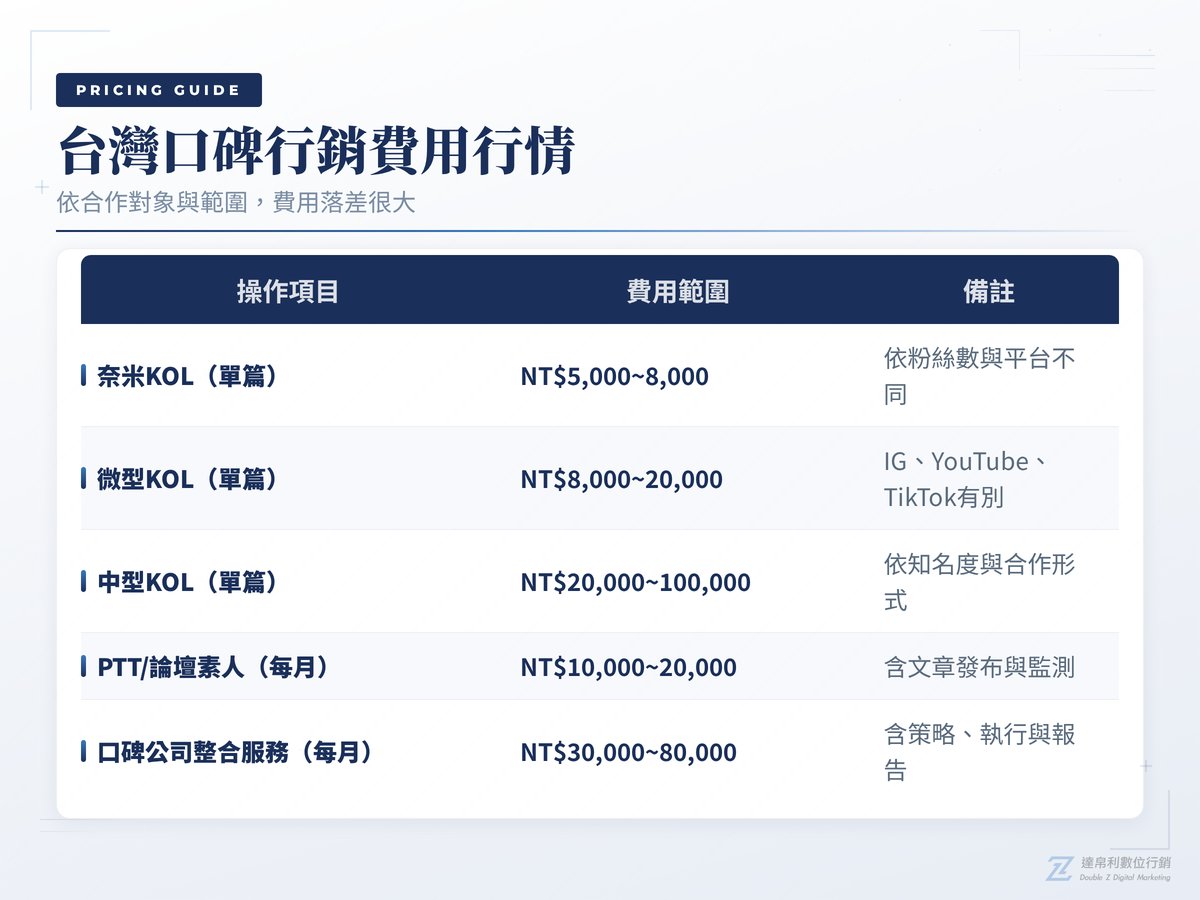Screen dimensions: 1200x900
Task: Select the blue marker beside 中型KOL（單篇）
Action: pos(84,582)
